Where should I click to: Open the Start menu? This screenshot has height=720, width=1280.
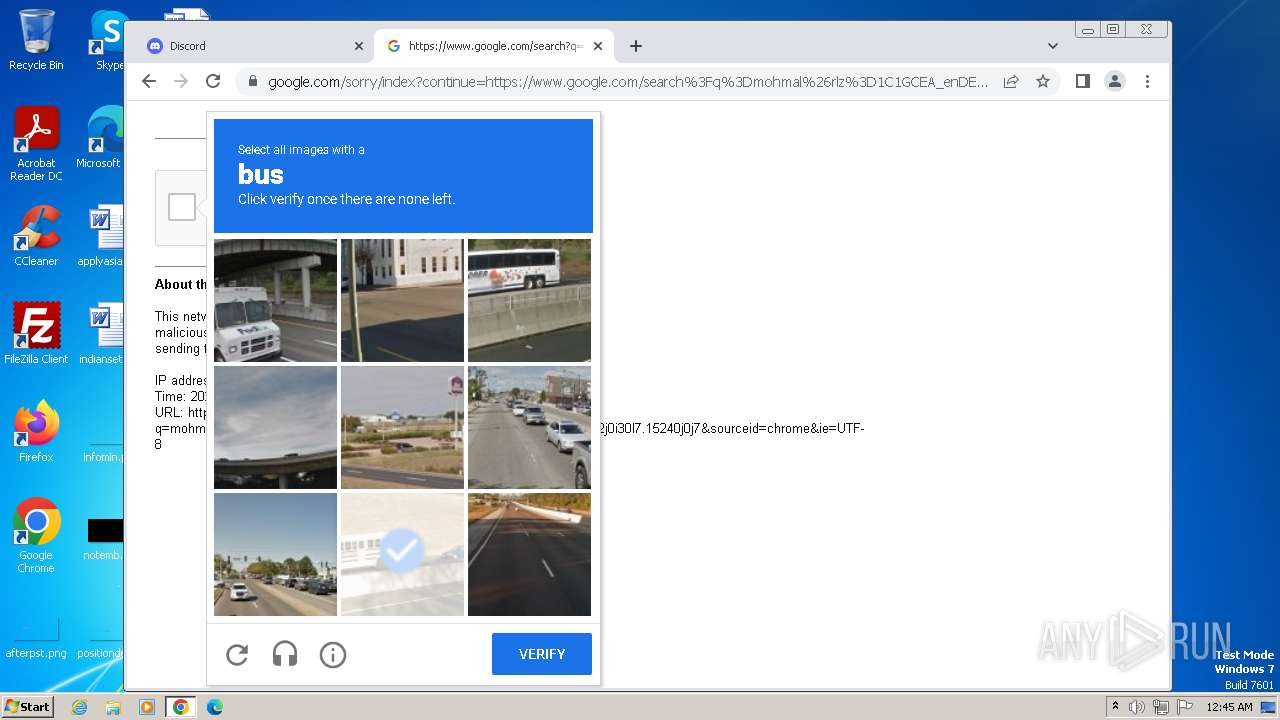(27, 707)
